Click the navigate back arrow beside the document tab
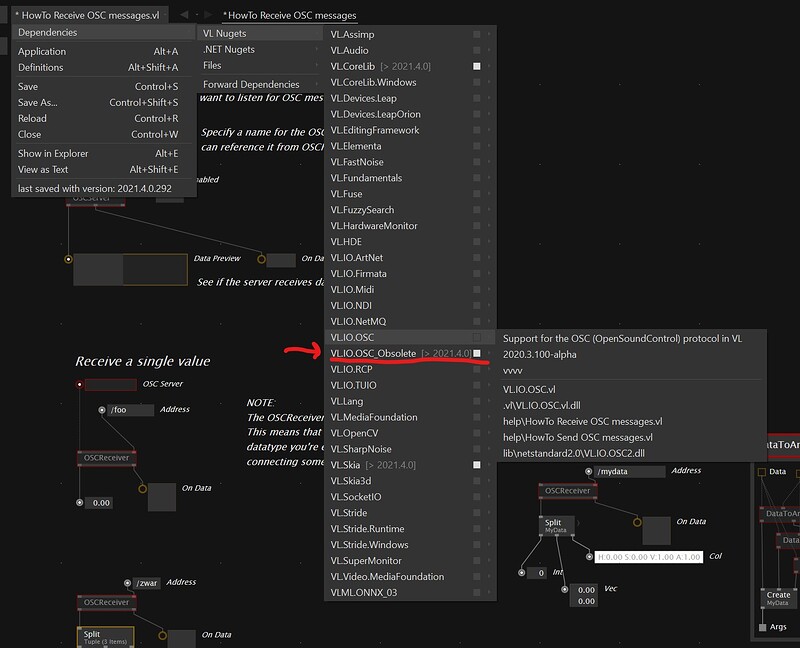This screenshot has width=800, height=648. pos(184,15)
